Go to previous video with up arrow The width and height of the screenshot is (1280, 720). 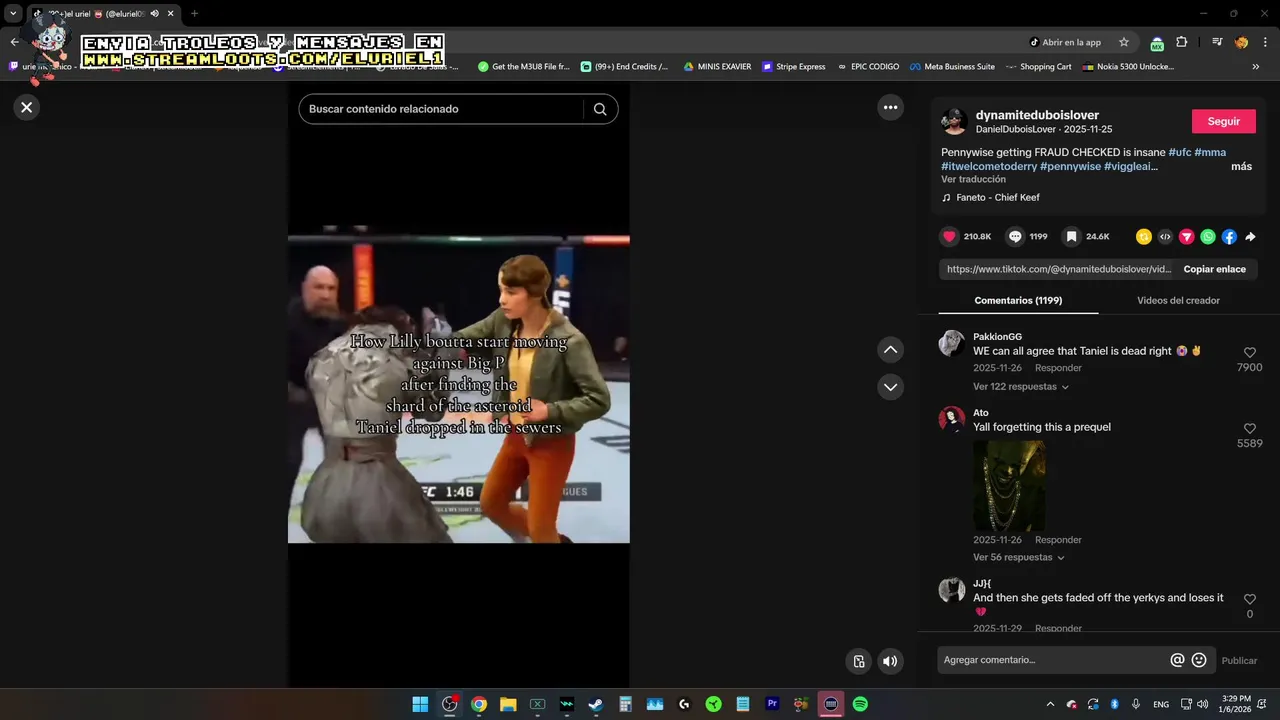point(890,350)
